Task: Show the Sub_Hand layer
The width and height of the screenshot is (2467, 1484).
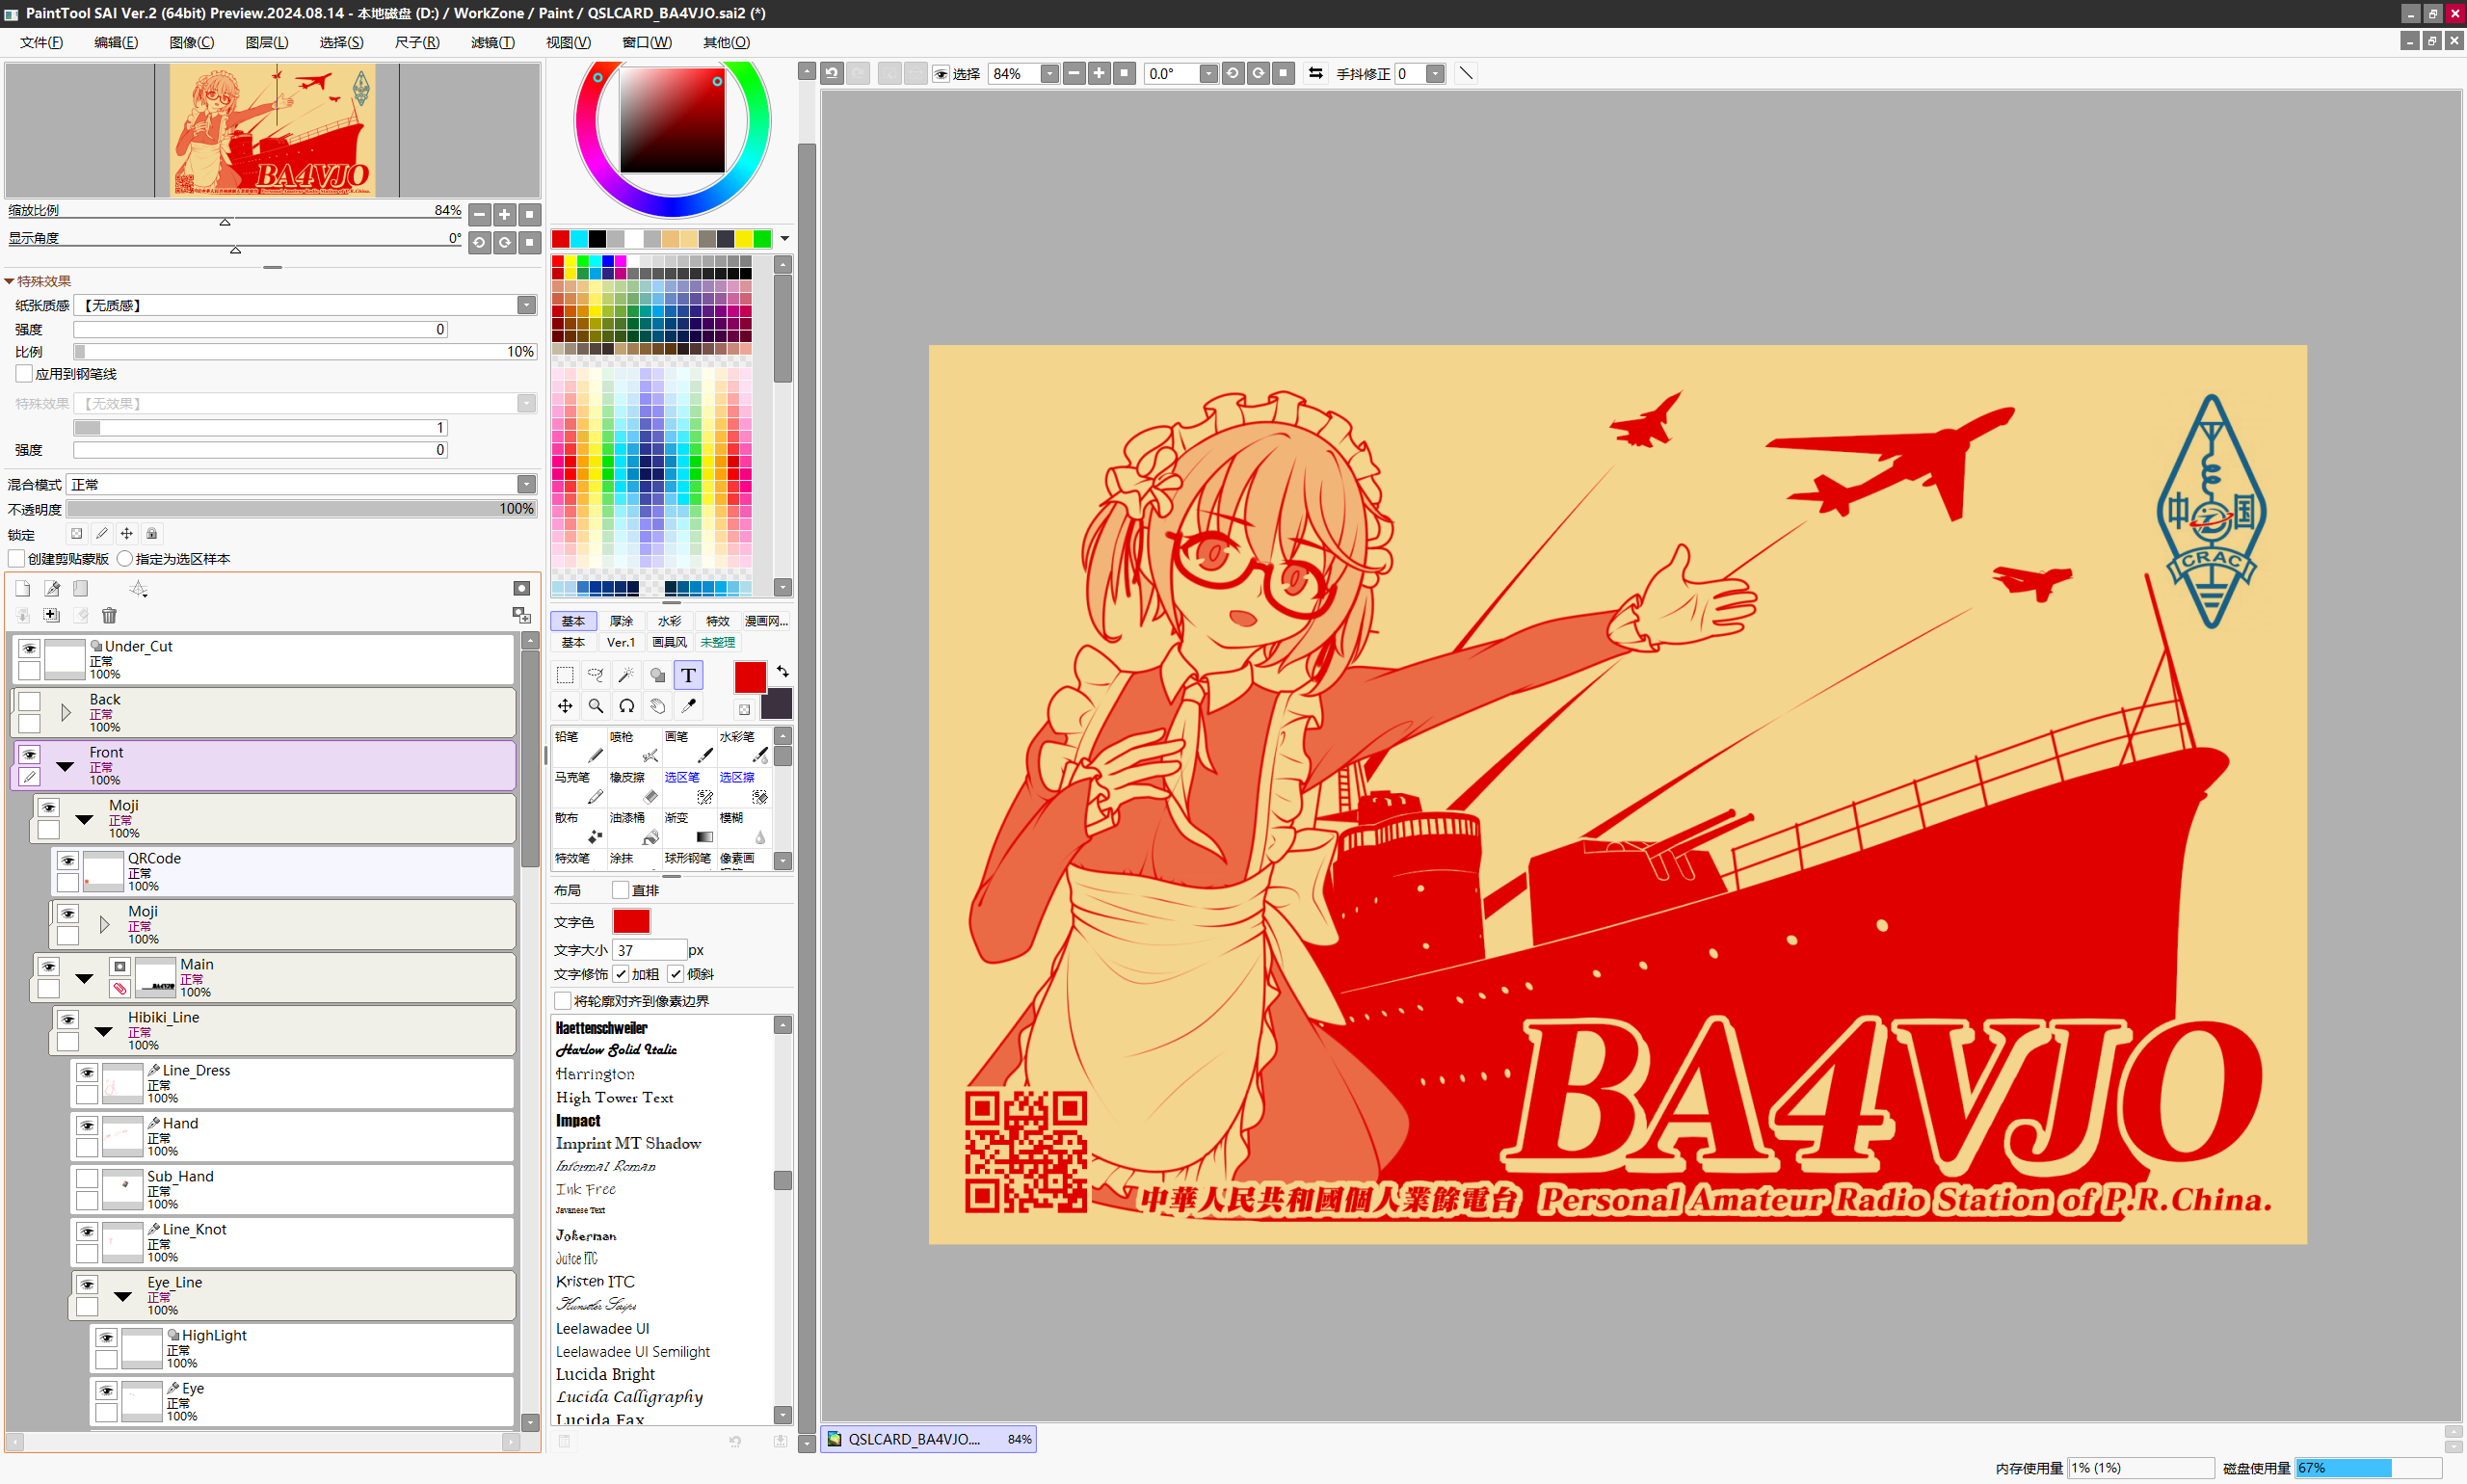Action: click(87, 1178)
